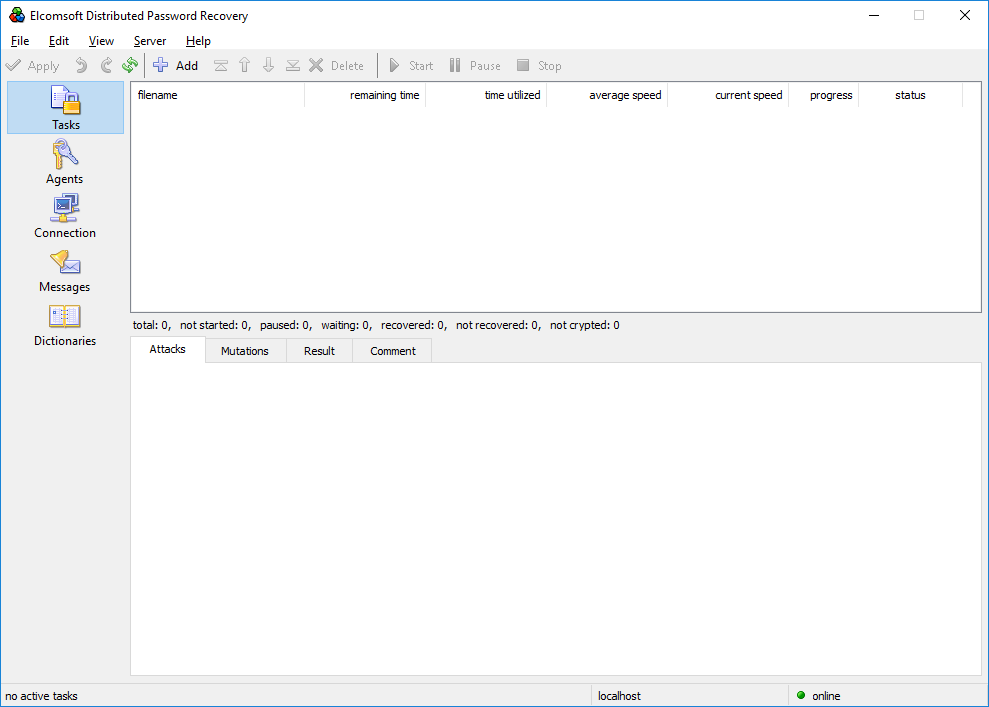Switch to the Attacks tab
The image size is (989, 707).
tap(168, 349)
